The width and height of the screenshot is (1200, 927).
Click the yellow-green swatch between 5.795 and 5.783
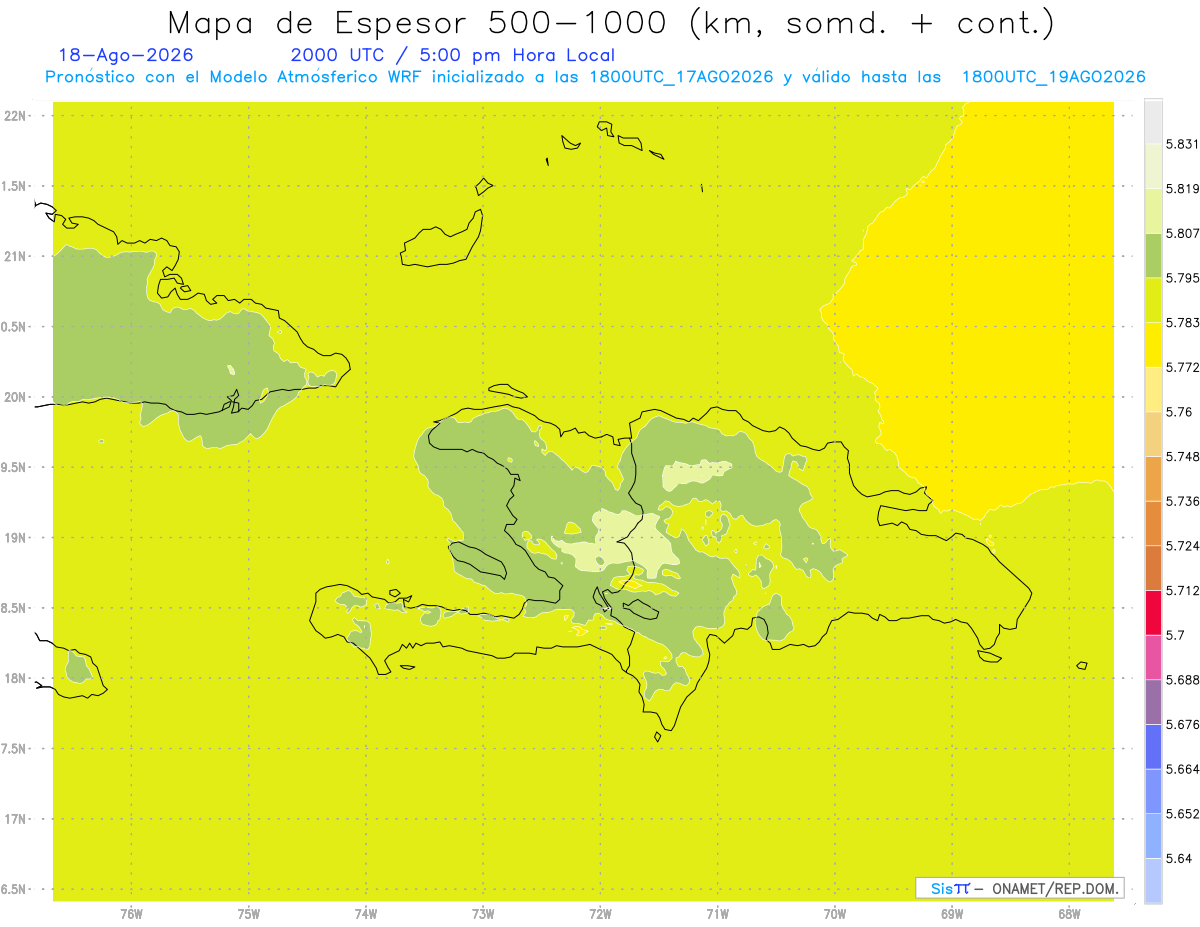[x=1153, y=300]
